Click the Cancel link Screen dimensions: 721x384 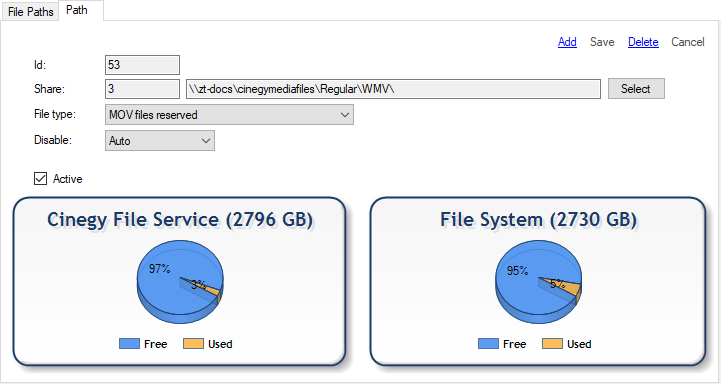pyautogui.click(x=687, y=42)
